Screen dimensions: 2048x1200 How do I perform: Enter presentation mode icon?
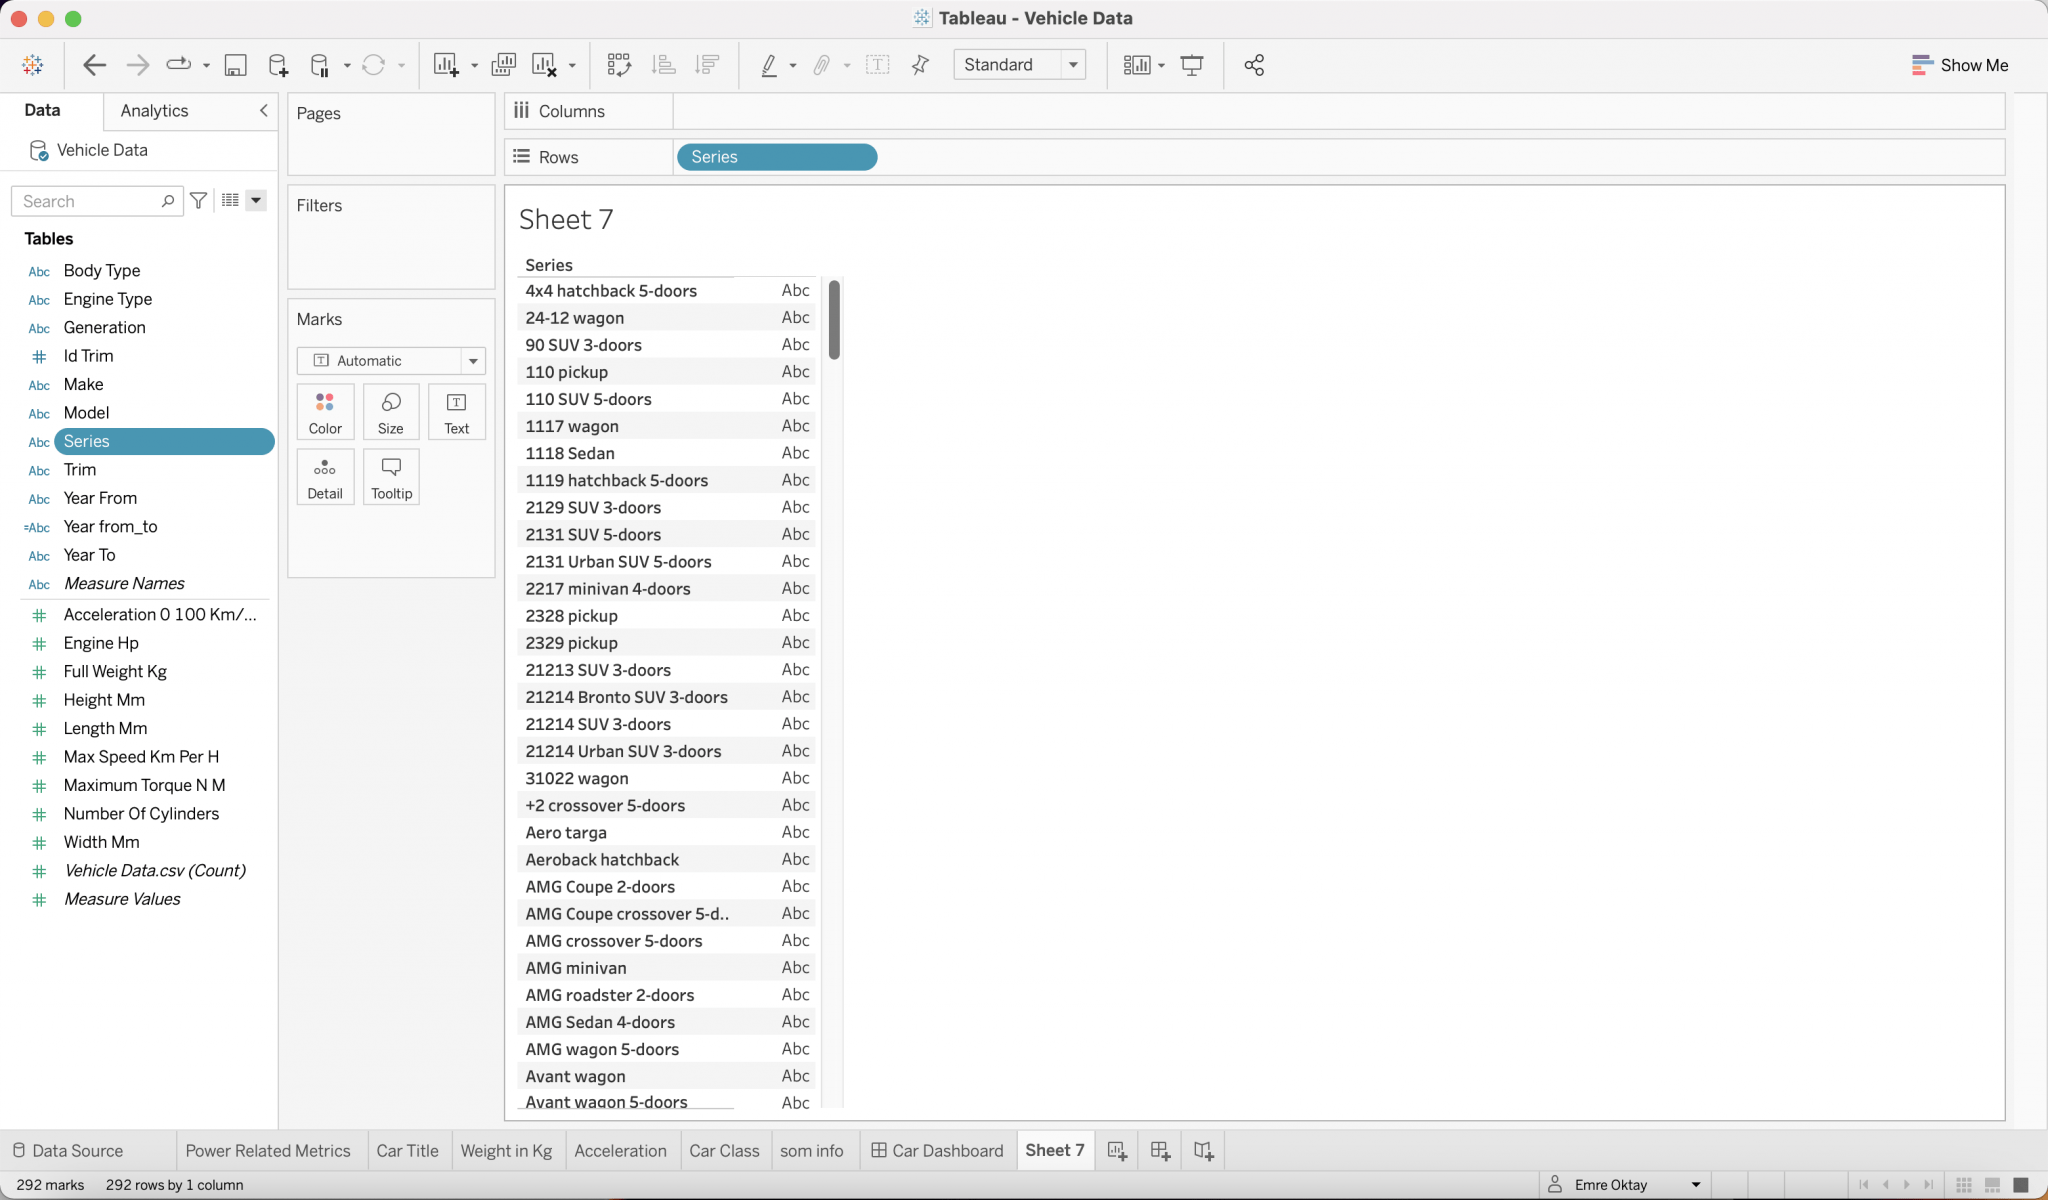[1192, 65]
